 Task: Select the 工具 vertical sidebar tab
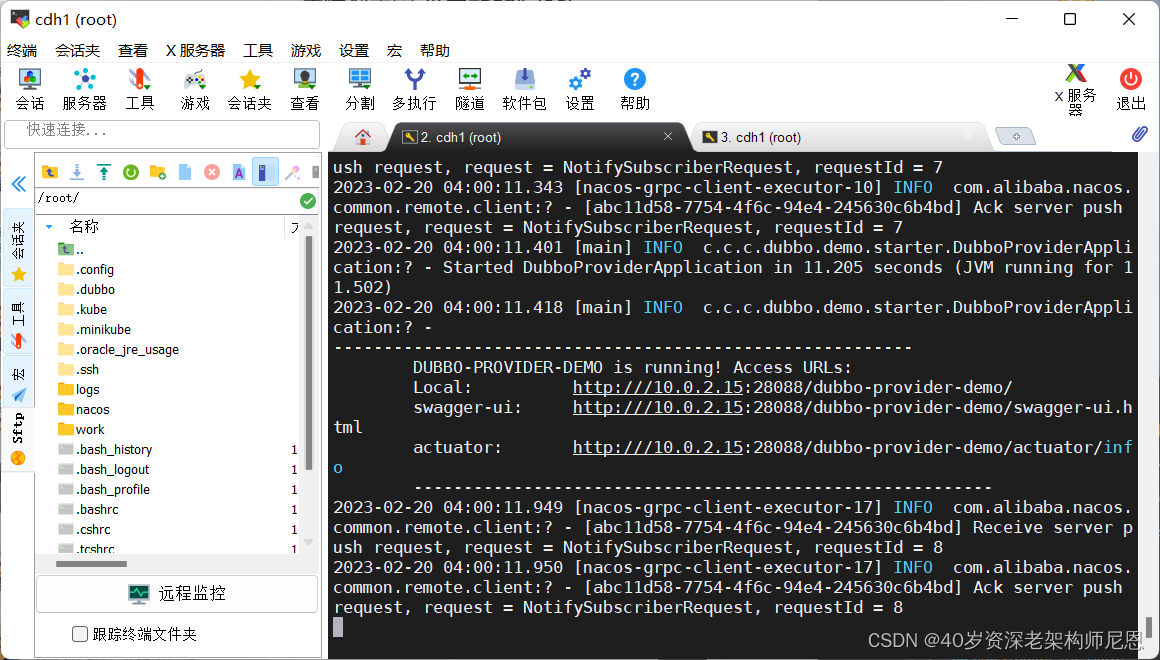click(x=18, y=323)
